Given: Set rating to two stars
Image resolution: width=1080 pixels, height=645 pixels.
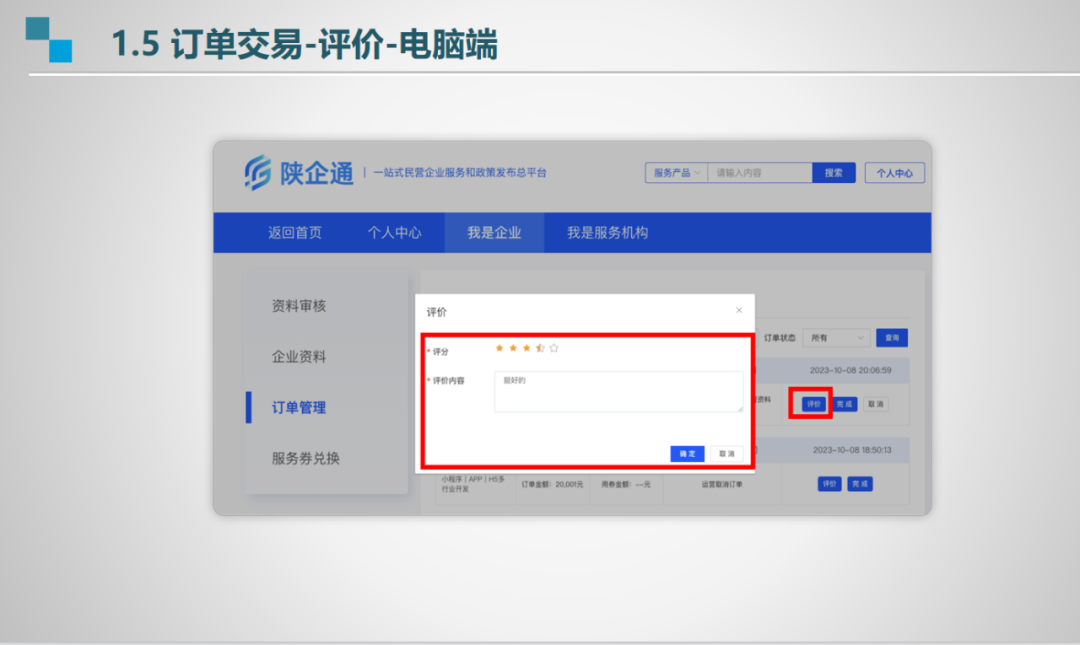Looking at the screenshot, I should (513, 348).
